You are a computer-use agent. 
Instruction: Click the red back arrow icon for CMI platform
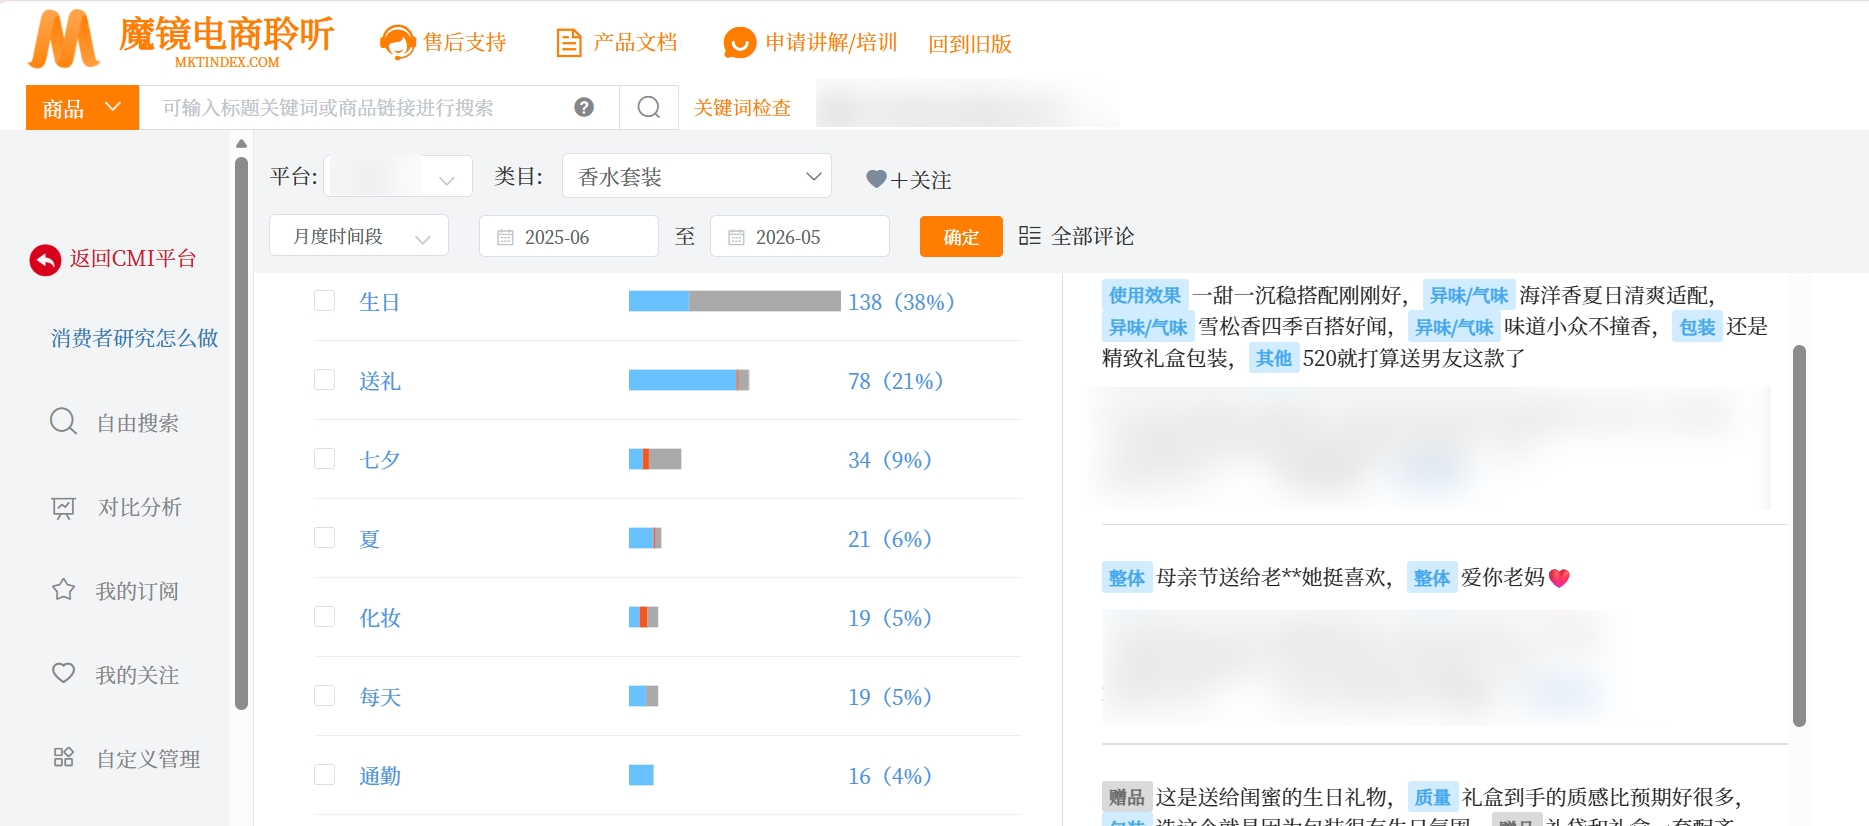(45, 260)
